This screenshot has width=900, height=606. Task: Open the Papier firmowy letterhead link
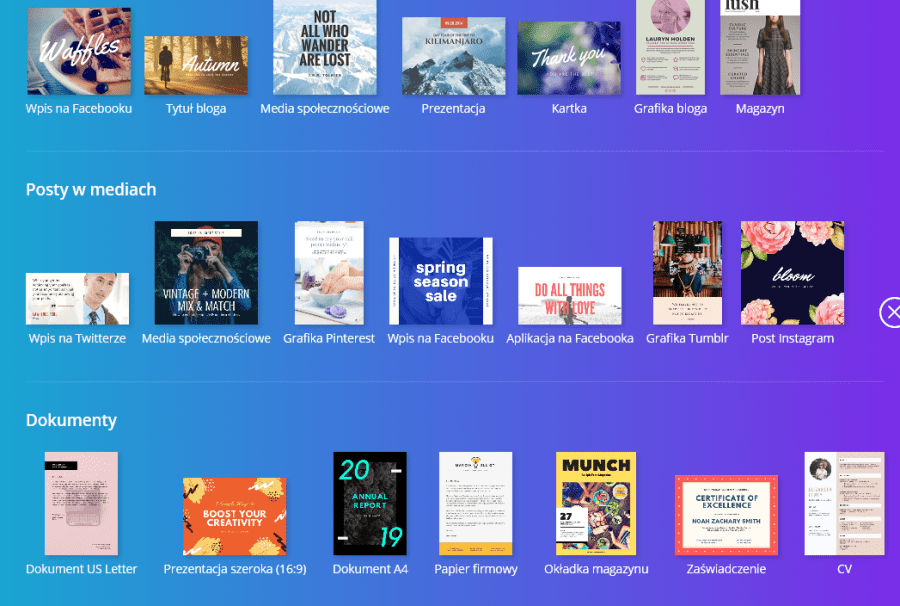click(476, 569)
